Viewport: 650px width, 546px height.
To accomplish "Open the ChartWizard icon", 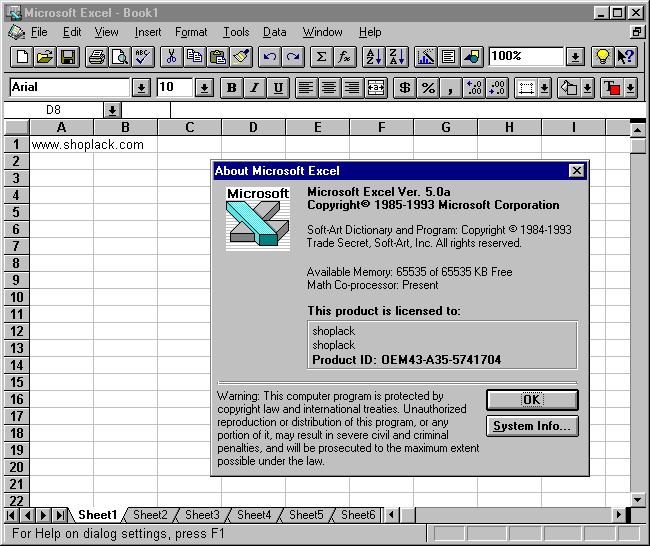I will [426, 56].
